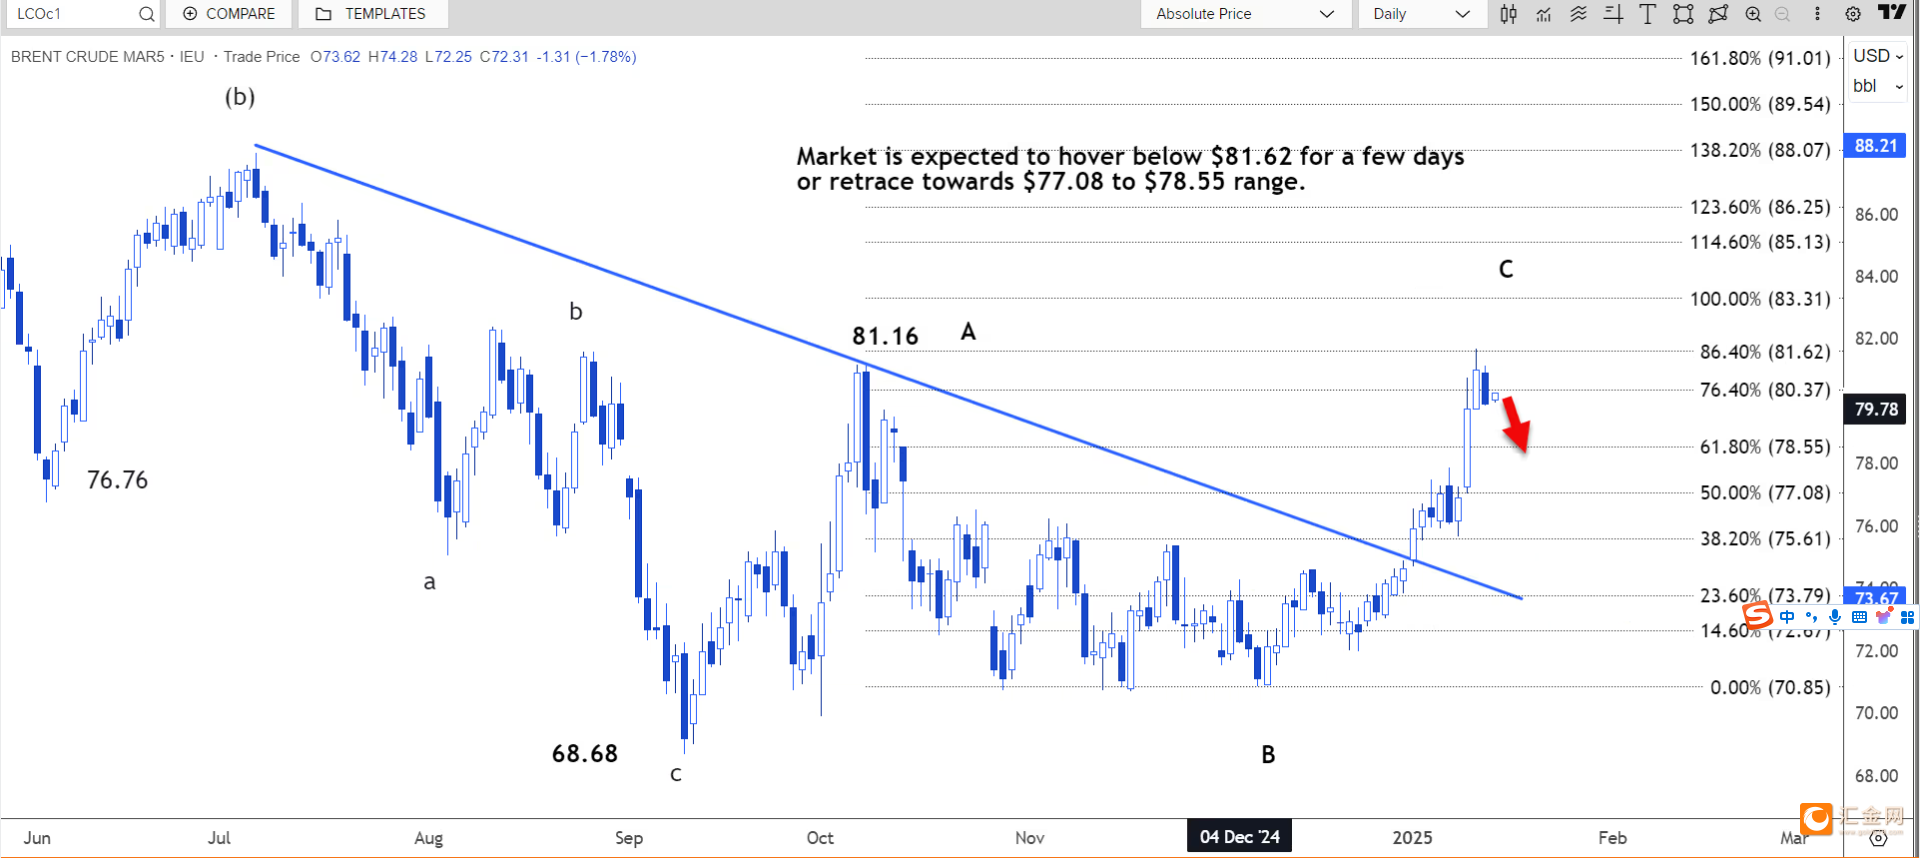Click the 68.68 low price annotation
The image size is (1920, 858).
(x=585, y=754)
